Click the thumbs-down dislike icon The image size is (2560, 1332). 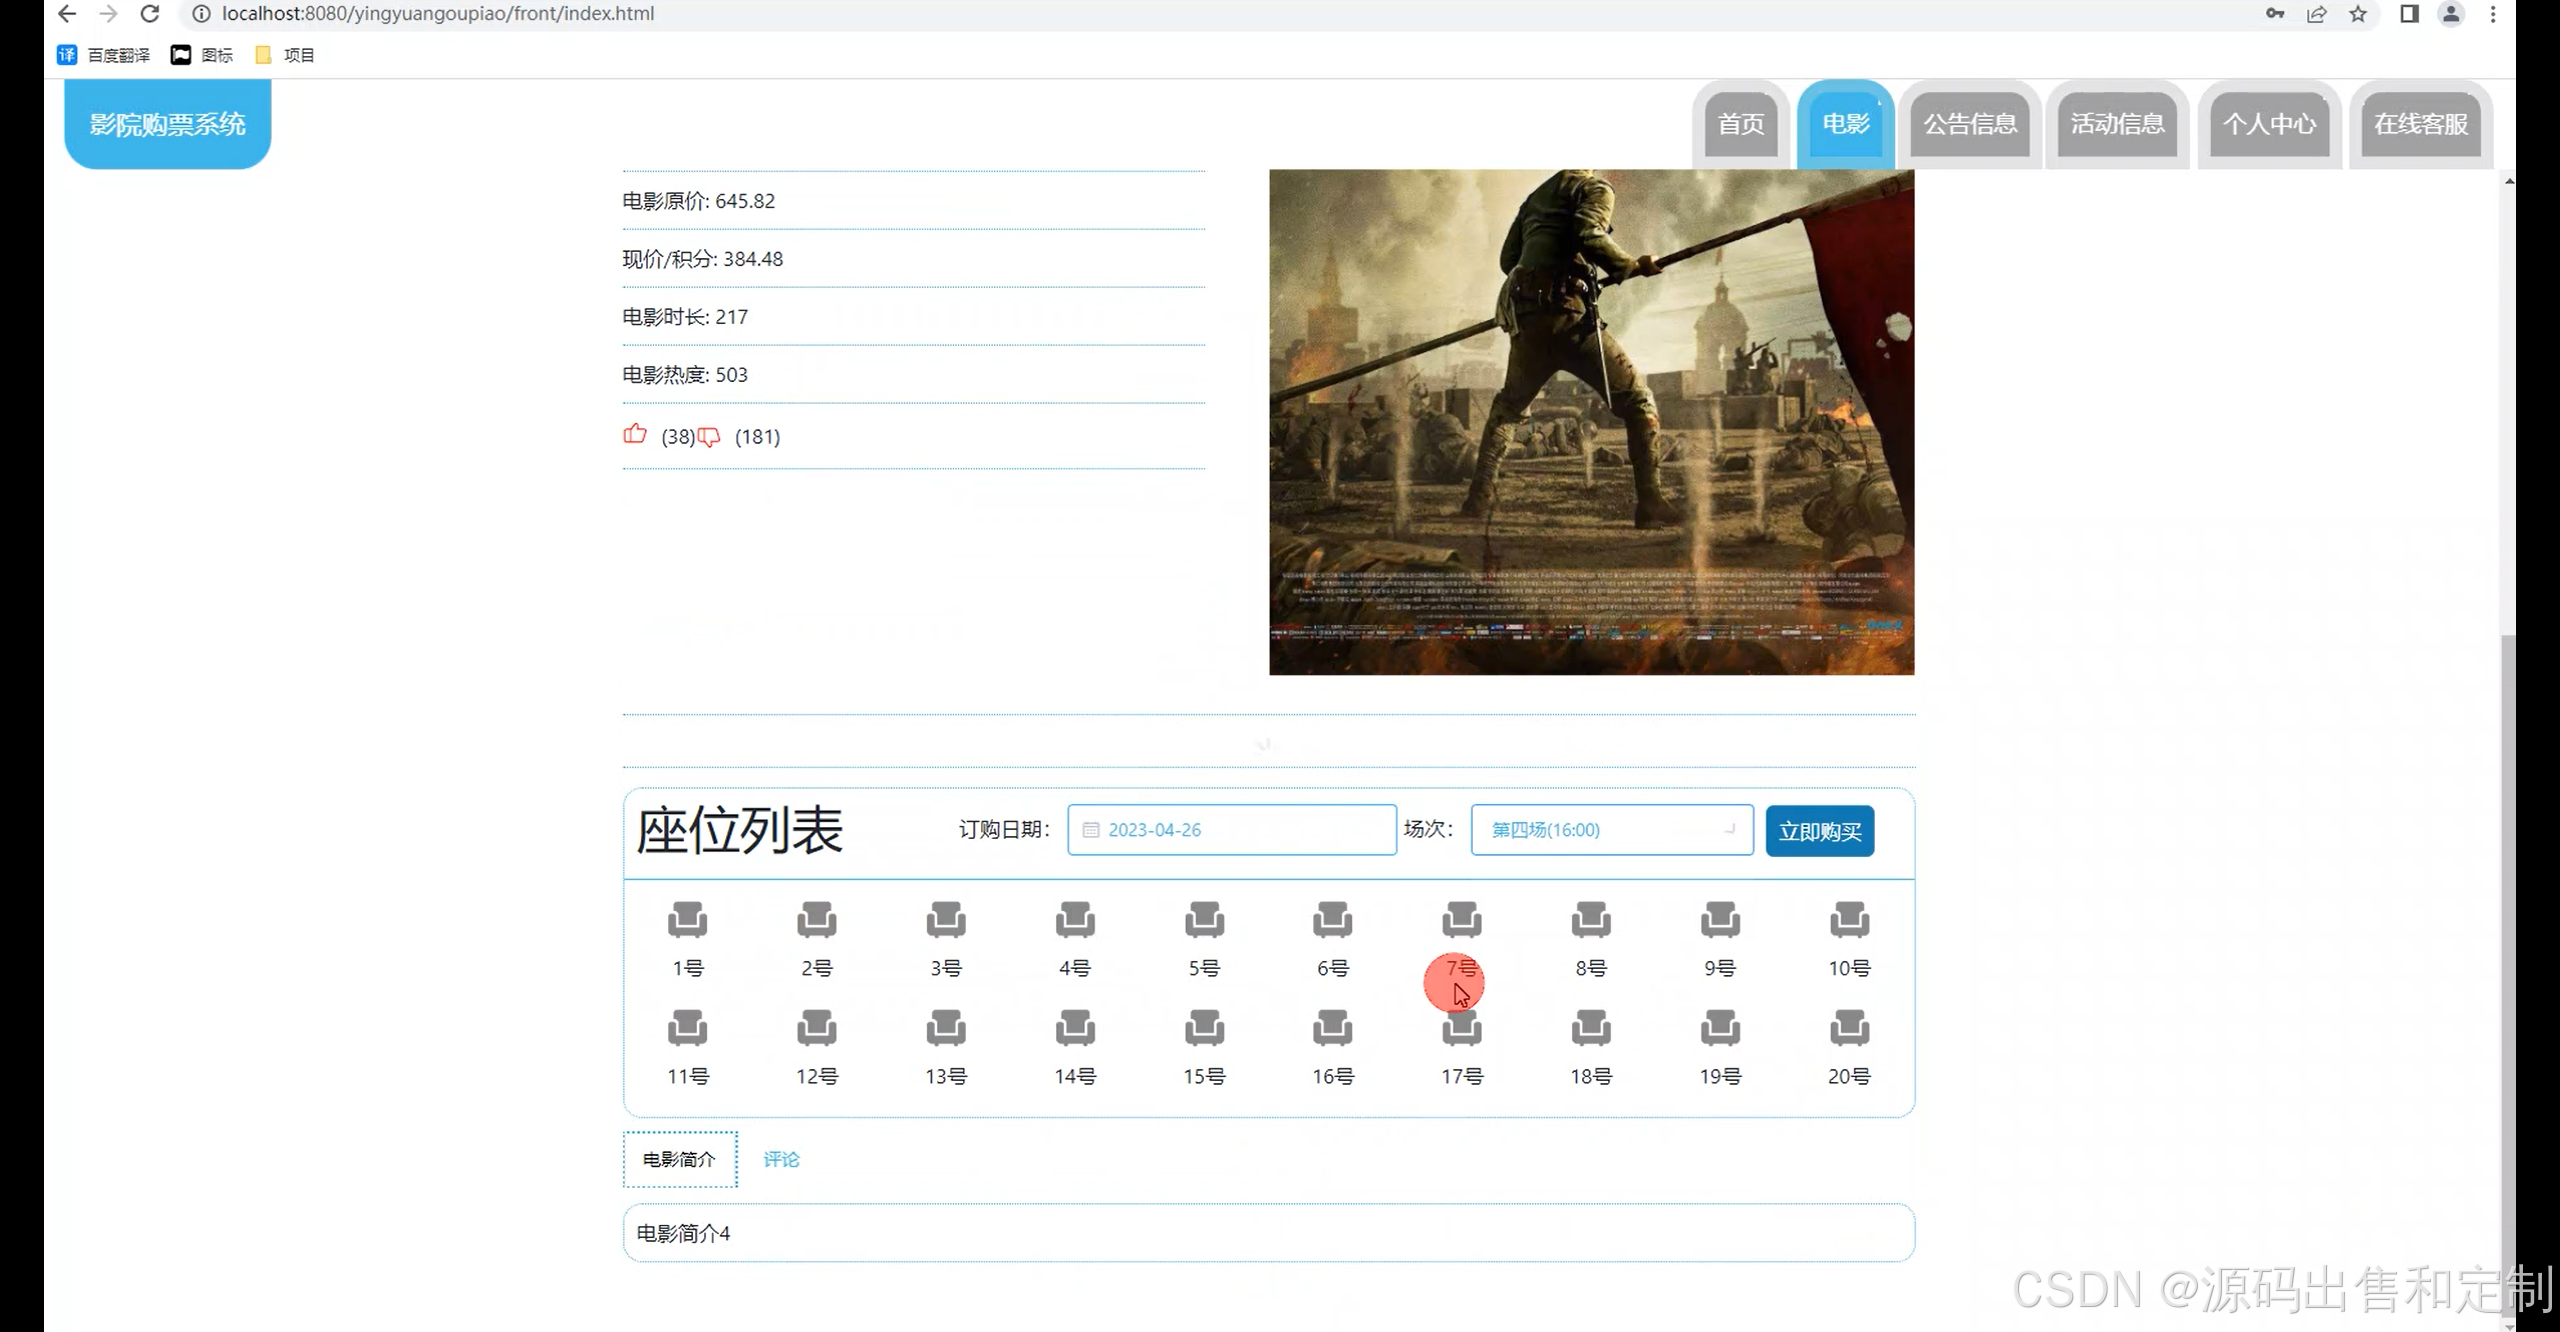click(x=709, y=437)
